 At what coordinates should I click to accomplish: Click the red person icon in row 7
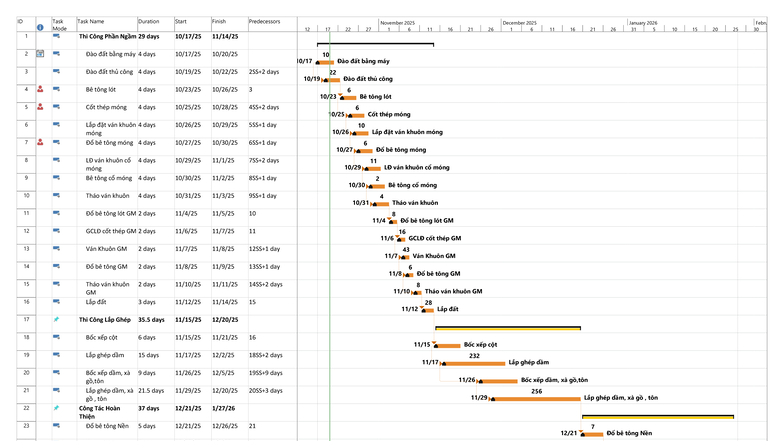pyautogui.click(x=40, y=142)
